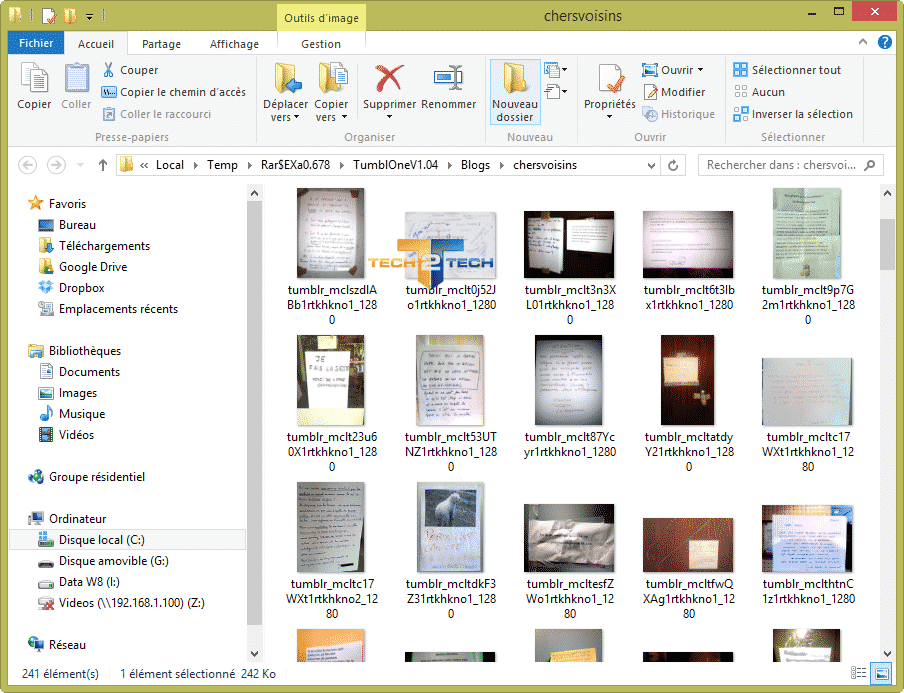Select Disque local (C:)
Image resolution: width=904 pixels, height=693 pixels.
click(127, 540)
